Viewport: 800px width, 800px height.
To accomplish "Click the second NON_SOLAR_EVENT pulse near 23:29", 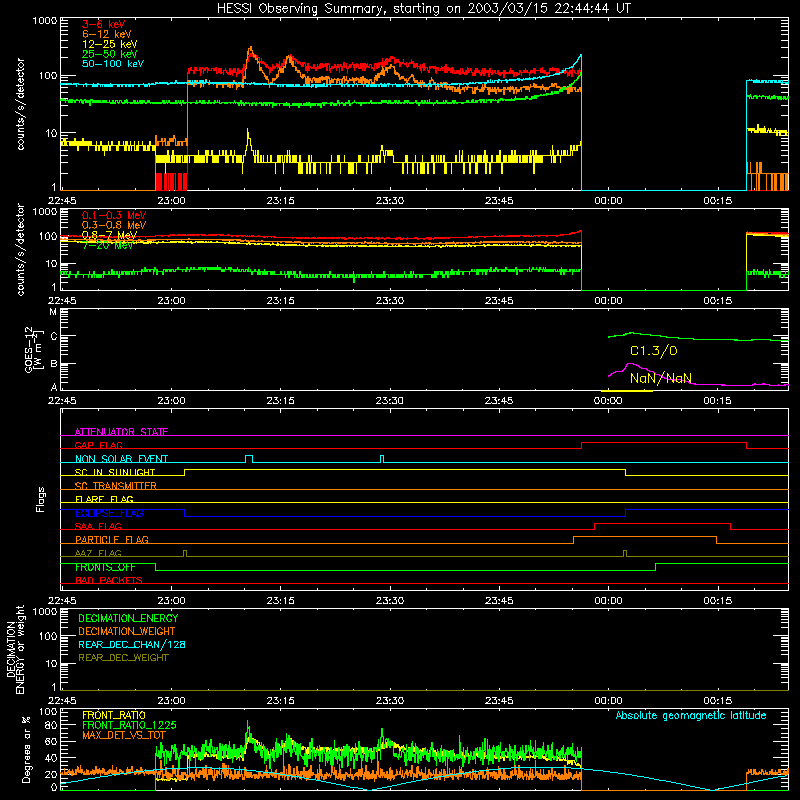I will coord(382,458).
